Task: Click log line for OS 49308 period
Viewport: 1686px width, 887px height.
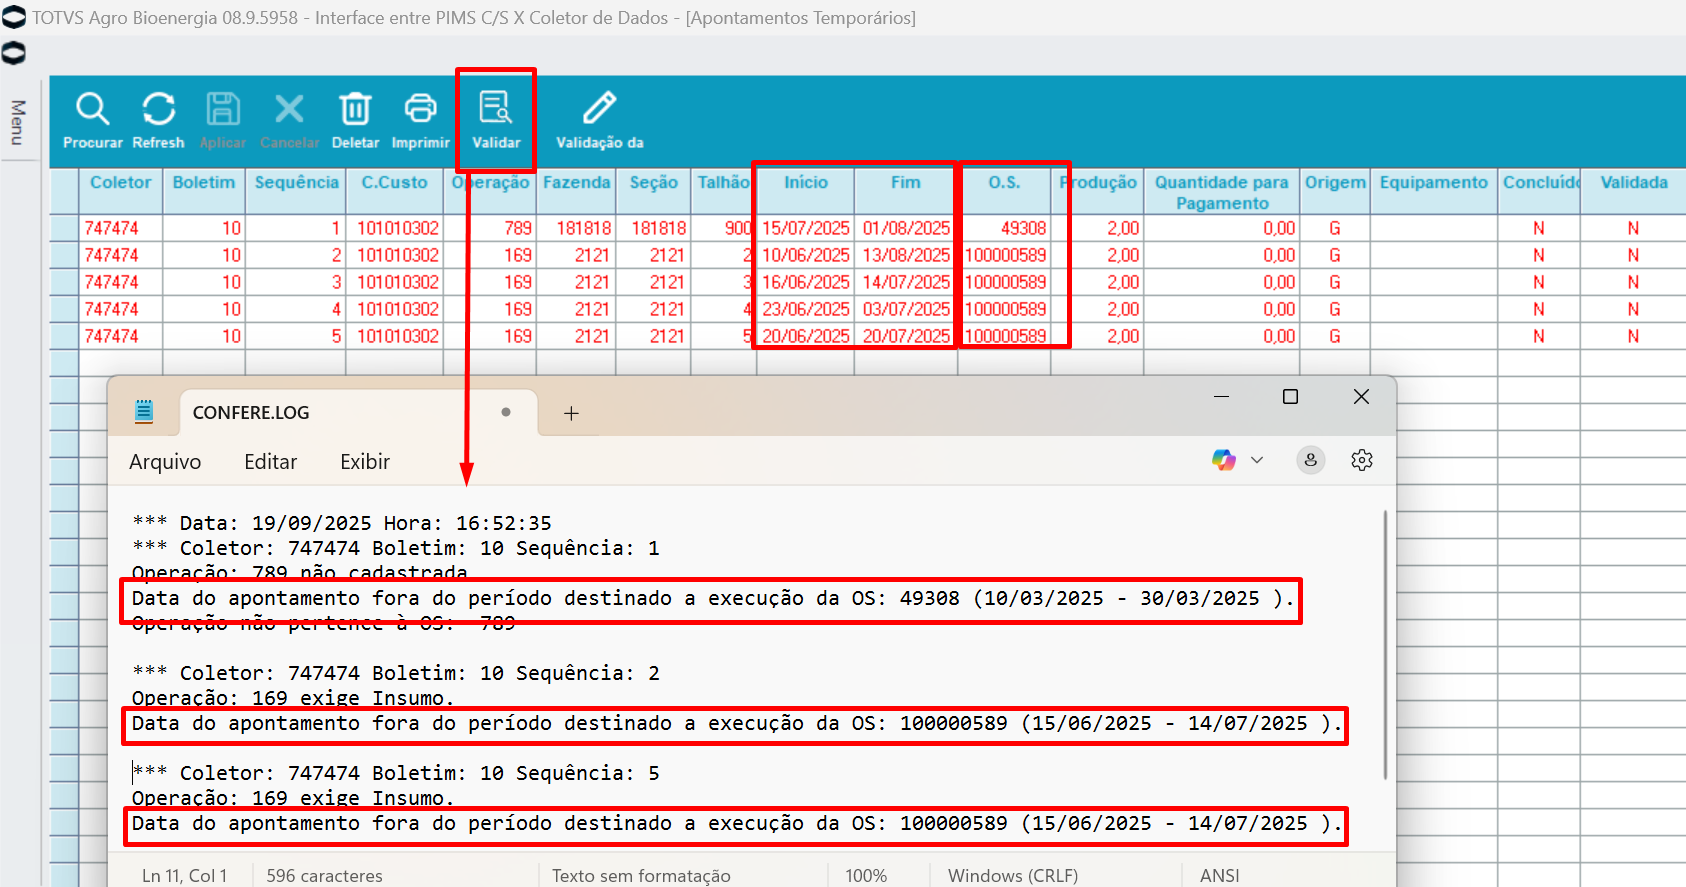Action: click(713, 598)
